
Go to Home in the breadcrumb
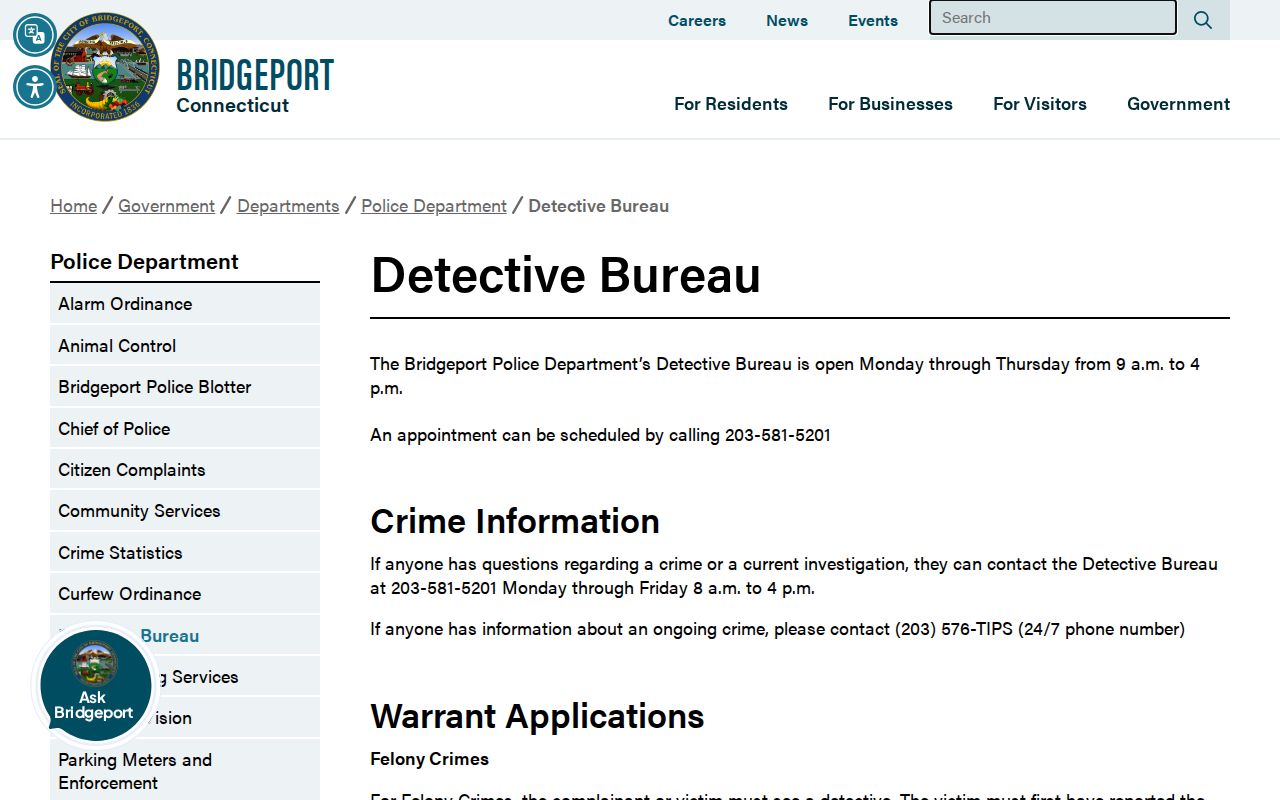(74, 206)
